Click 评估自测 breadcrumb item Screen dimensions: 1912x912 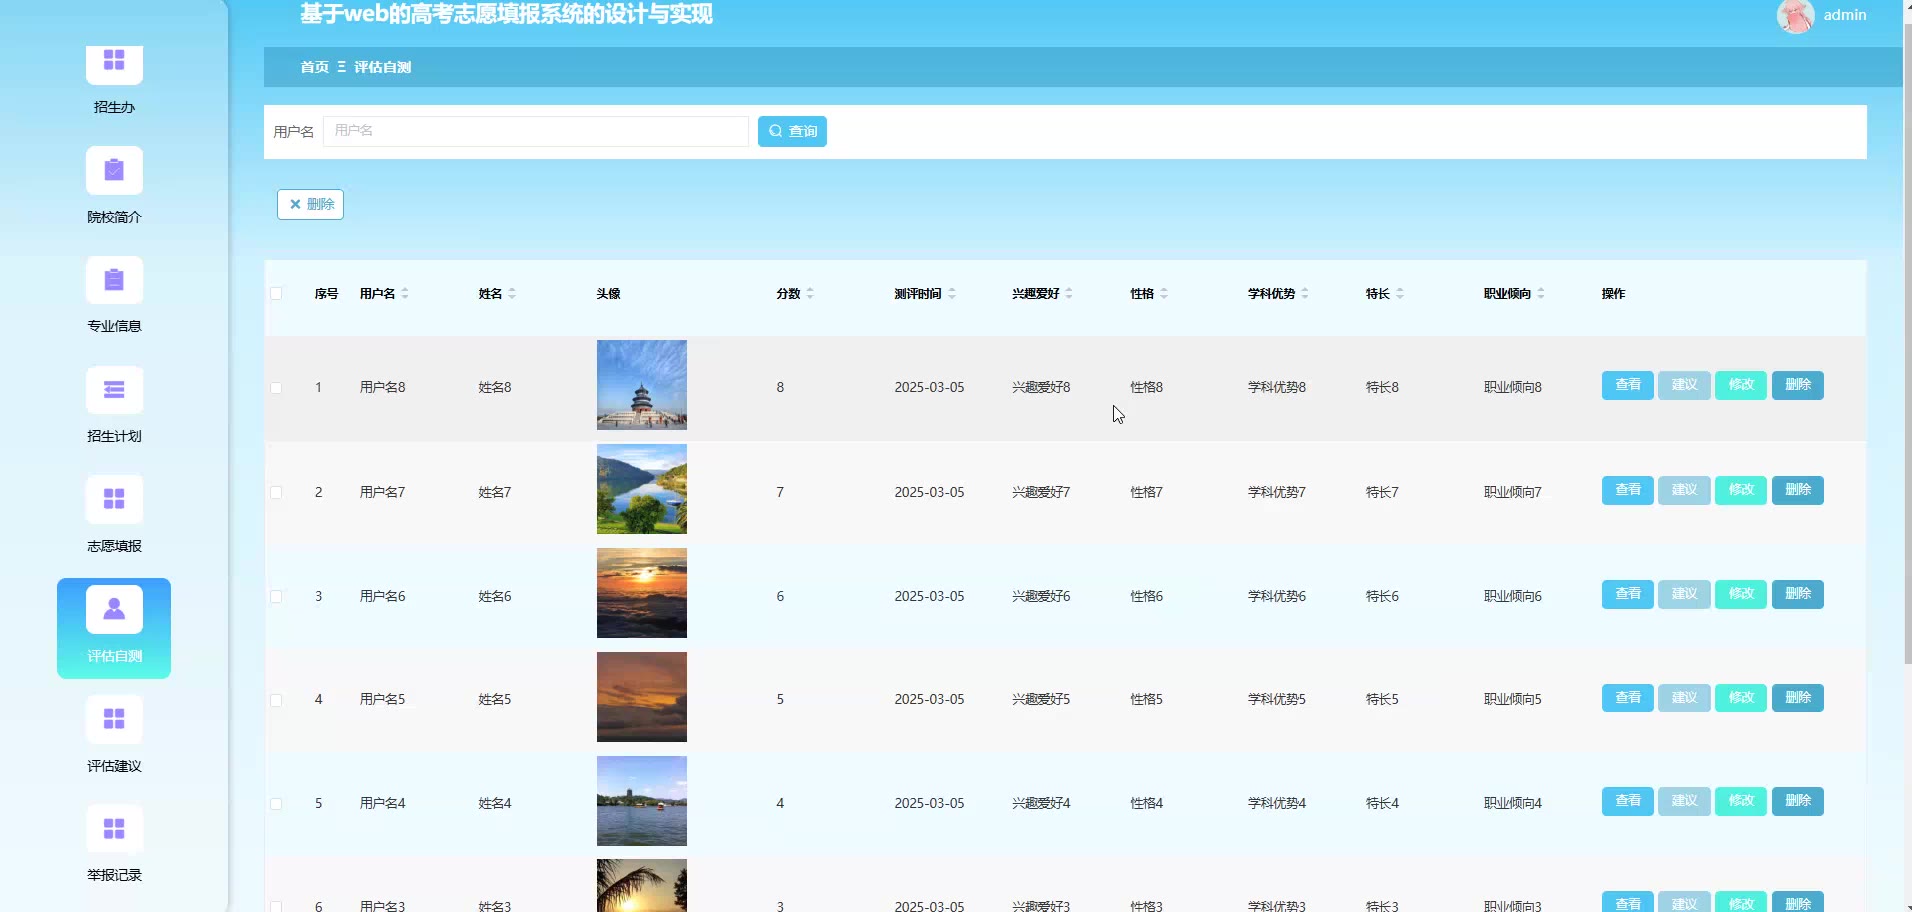pyautogui.click(x=383, y=67)
